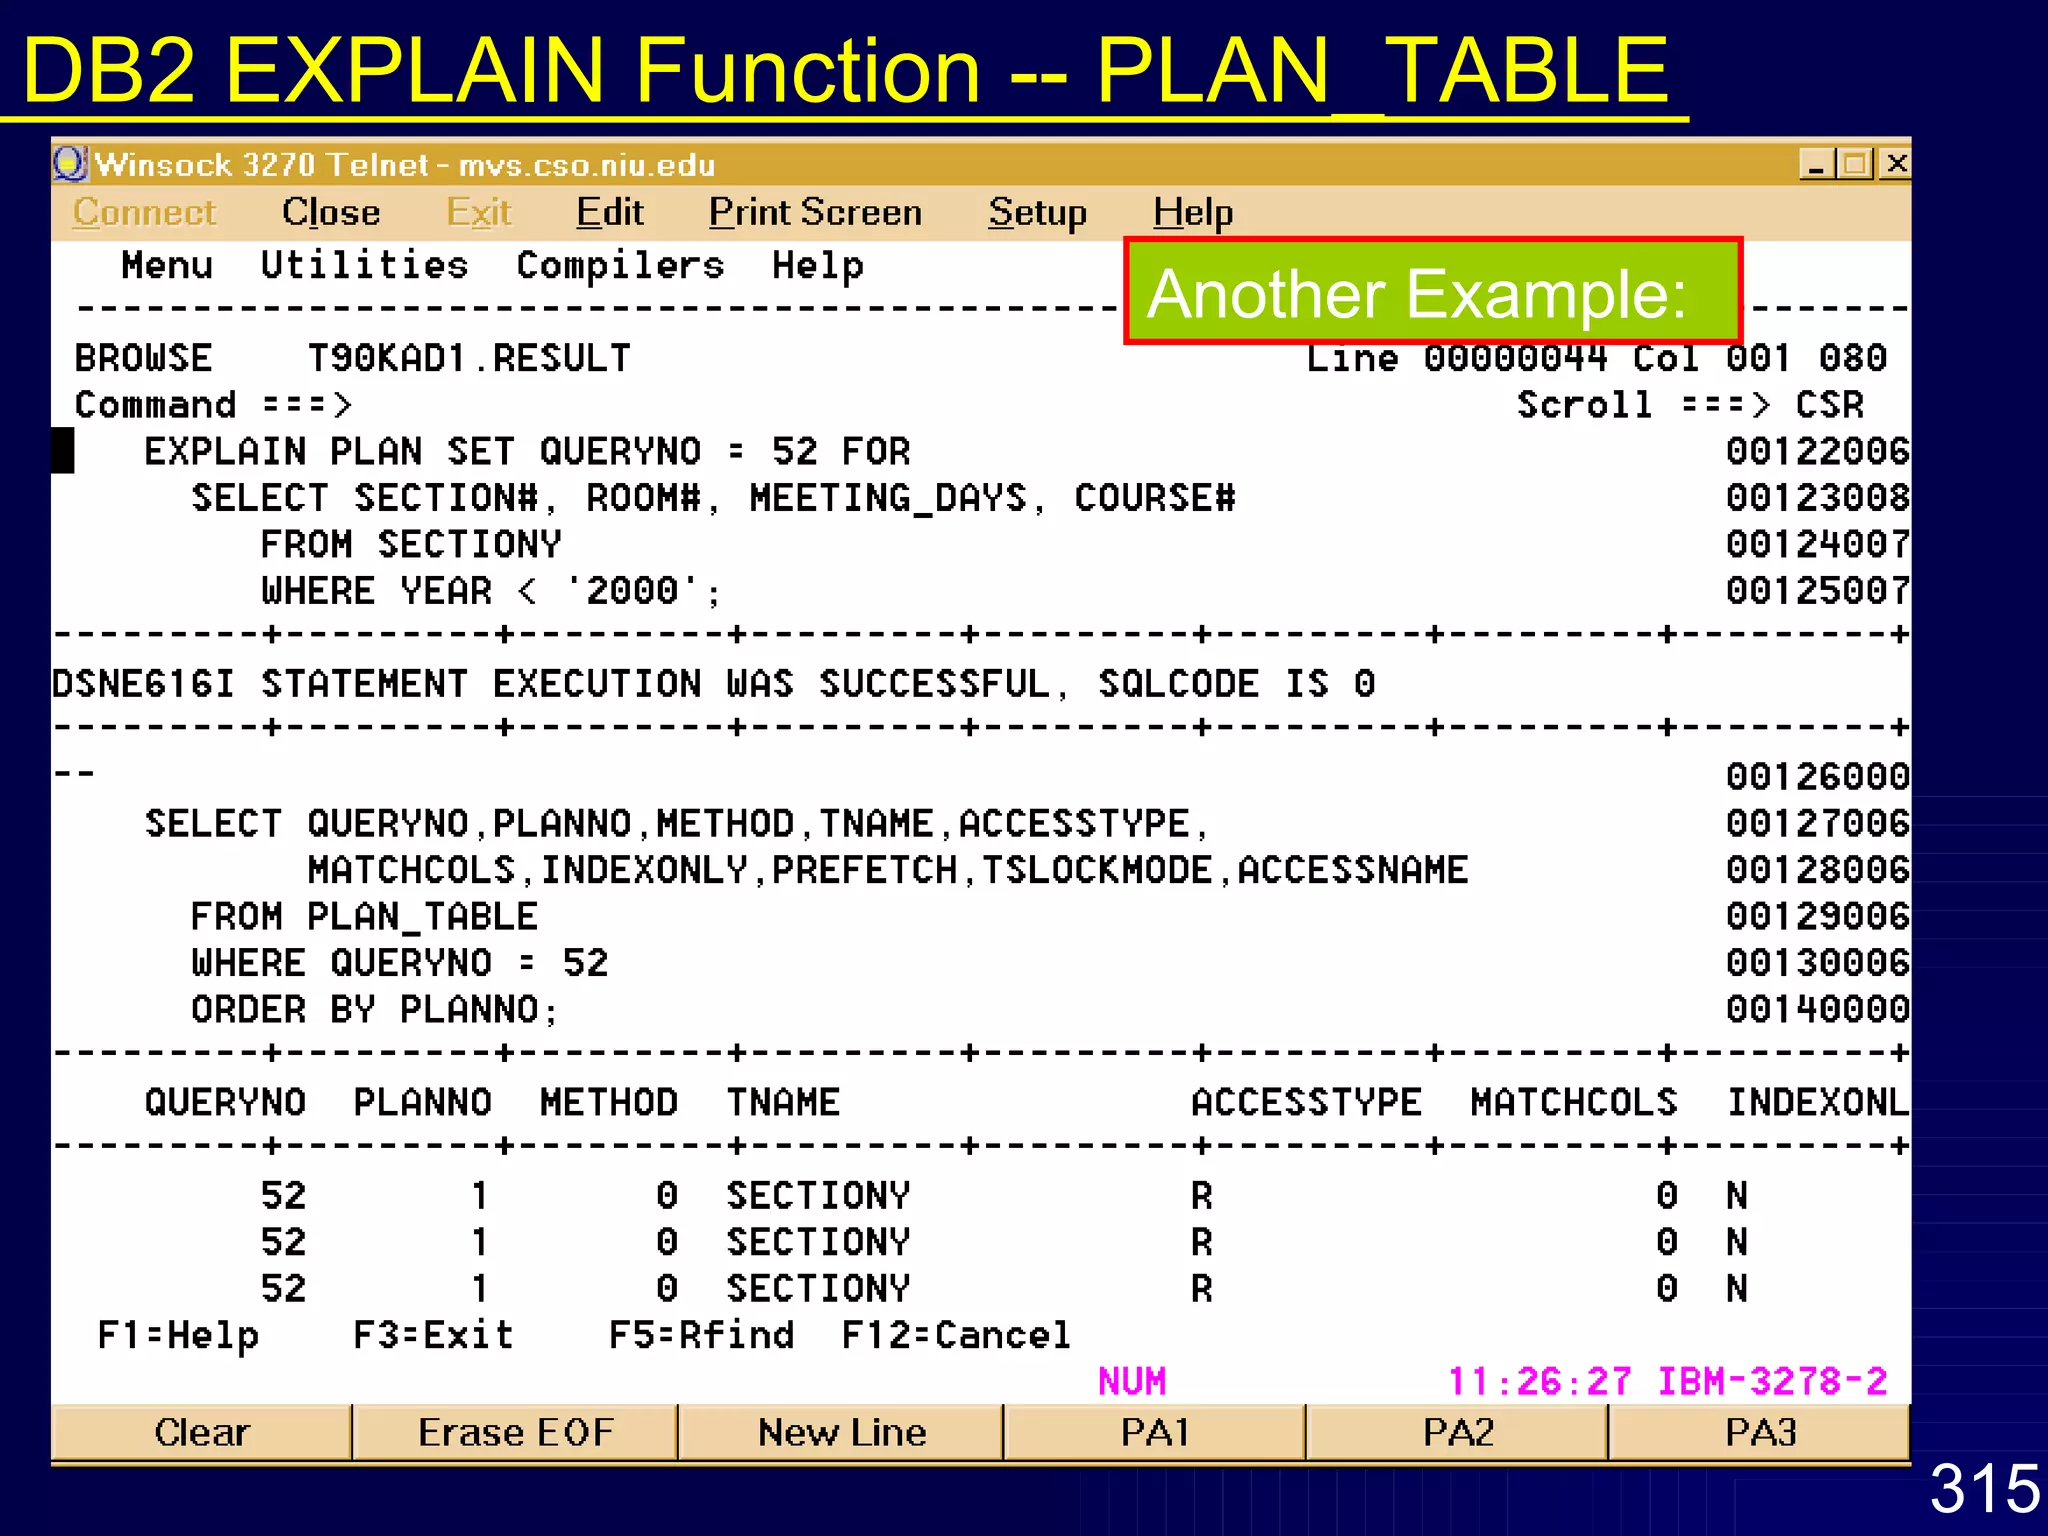Image resolution: width=2048 pixels, height=1536 pixels.
Task: Click the New Line button
Action: pyautogui.click(x=841, y=1432)
